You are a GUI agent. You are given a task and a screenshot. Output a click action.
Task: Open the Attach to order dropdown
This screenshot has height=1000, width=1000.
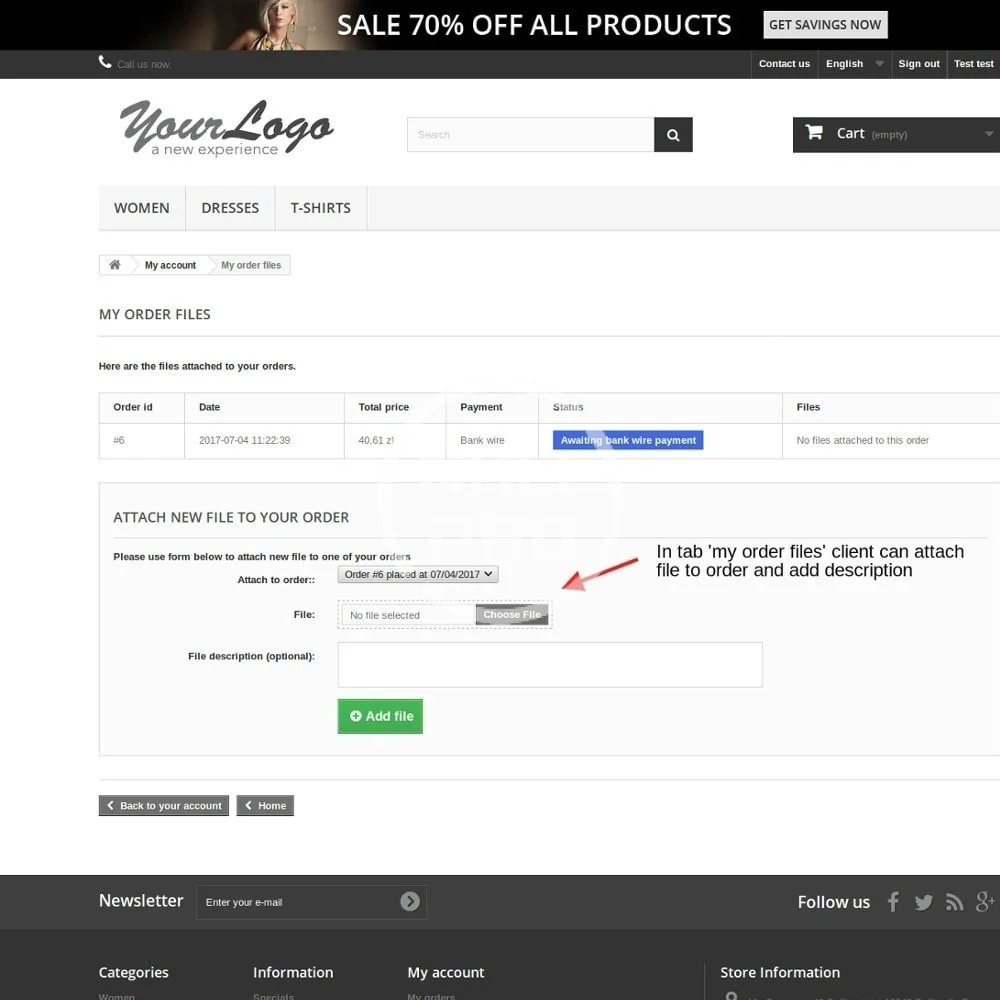tap(418, 575)
